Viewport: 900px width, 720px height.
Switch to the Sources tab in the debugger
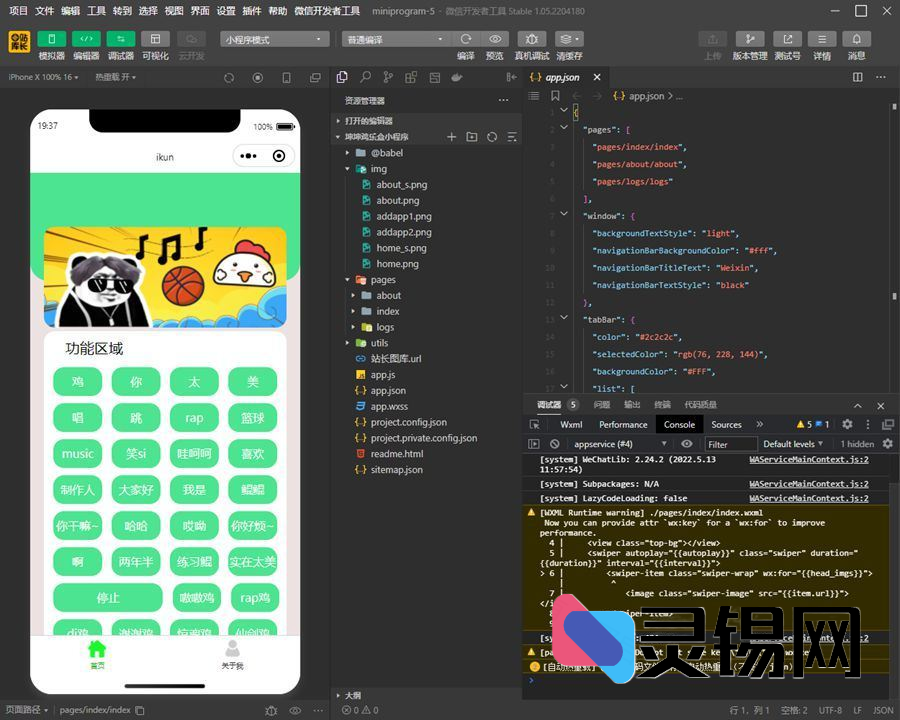coord(726,424)
